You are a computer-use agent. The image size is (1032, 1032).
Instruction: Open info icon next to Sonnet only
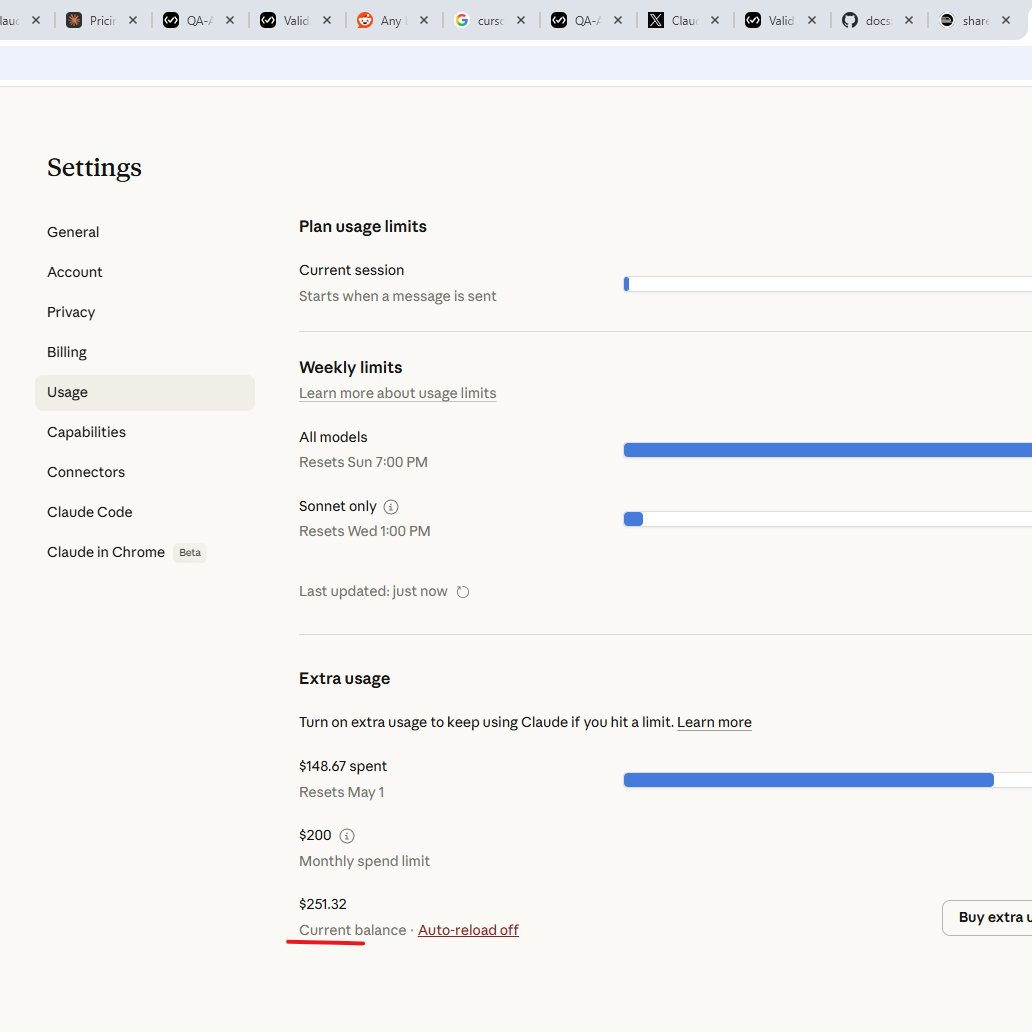click(391, 507)
